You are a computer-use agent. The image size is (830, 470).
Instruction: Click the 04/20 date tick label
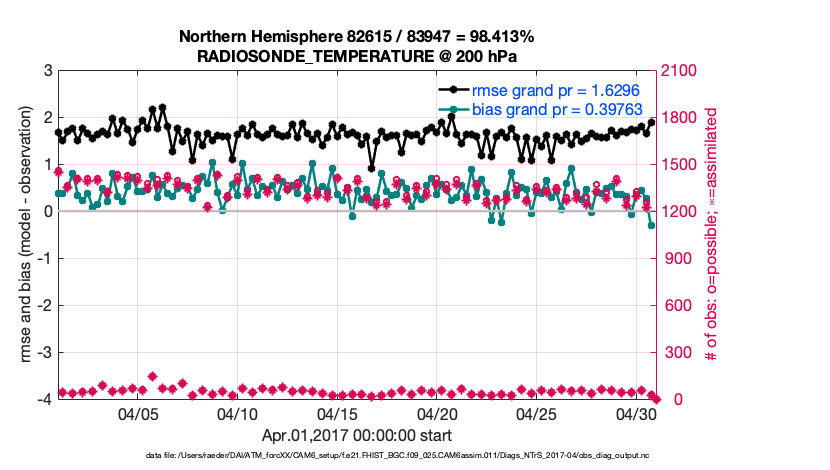pos(437,414)
